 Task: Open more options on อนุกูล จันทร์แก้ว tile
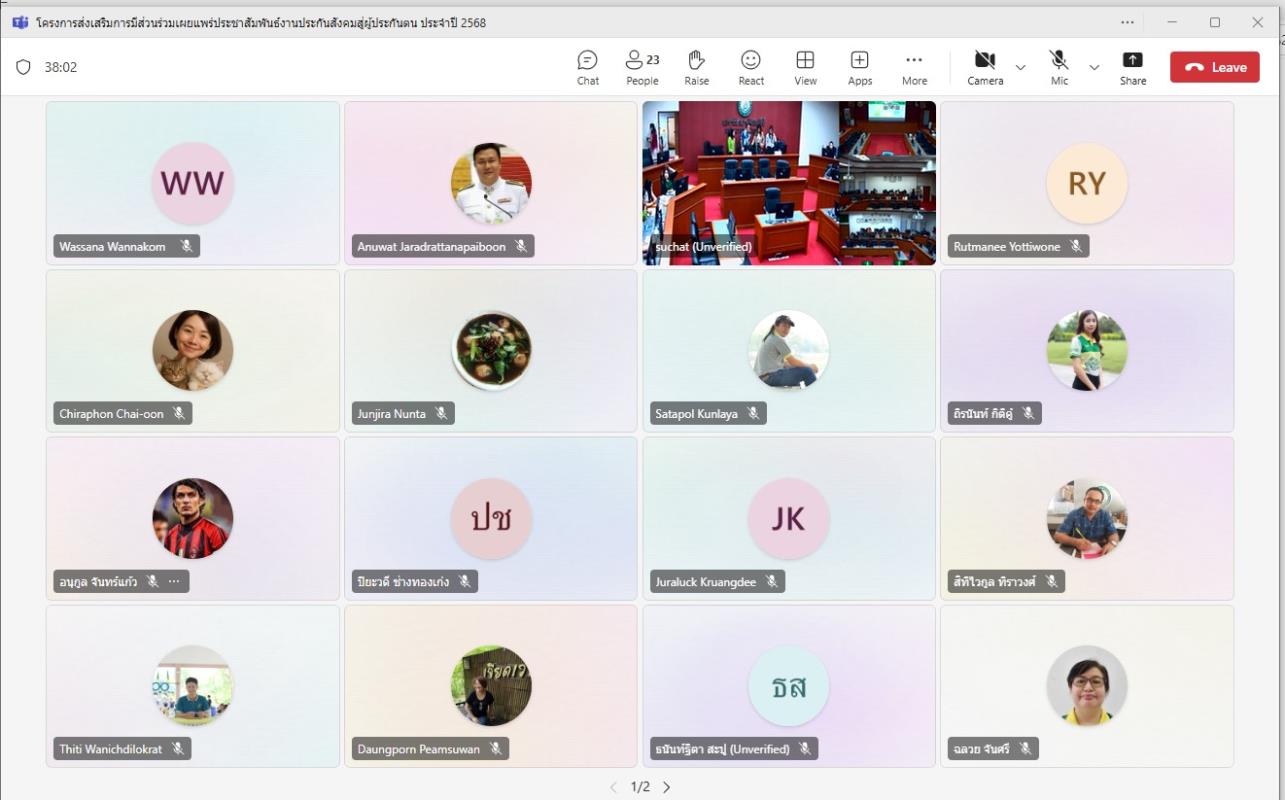point(174,581)
